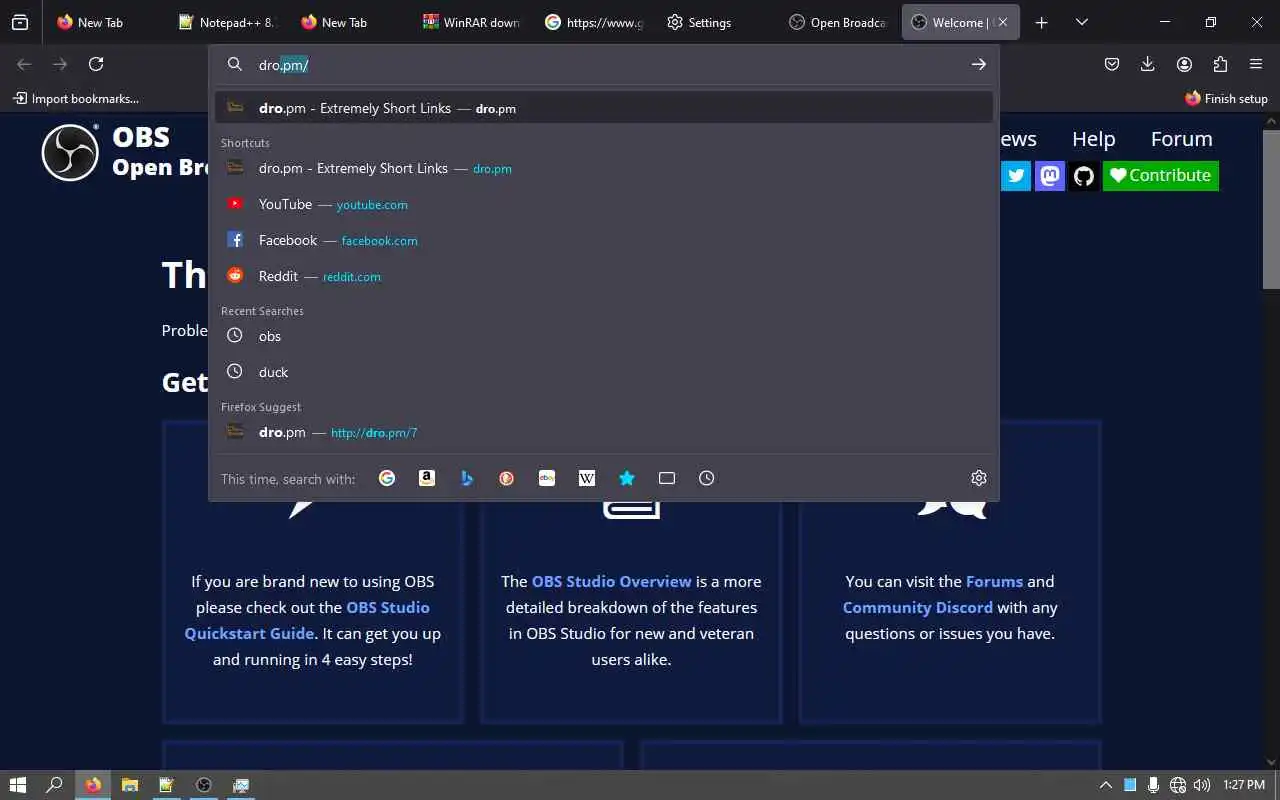Click the Go arrow in address bar

[x=978, y=64]
